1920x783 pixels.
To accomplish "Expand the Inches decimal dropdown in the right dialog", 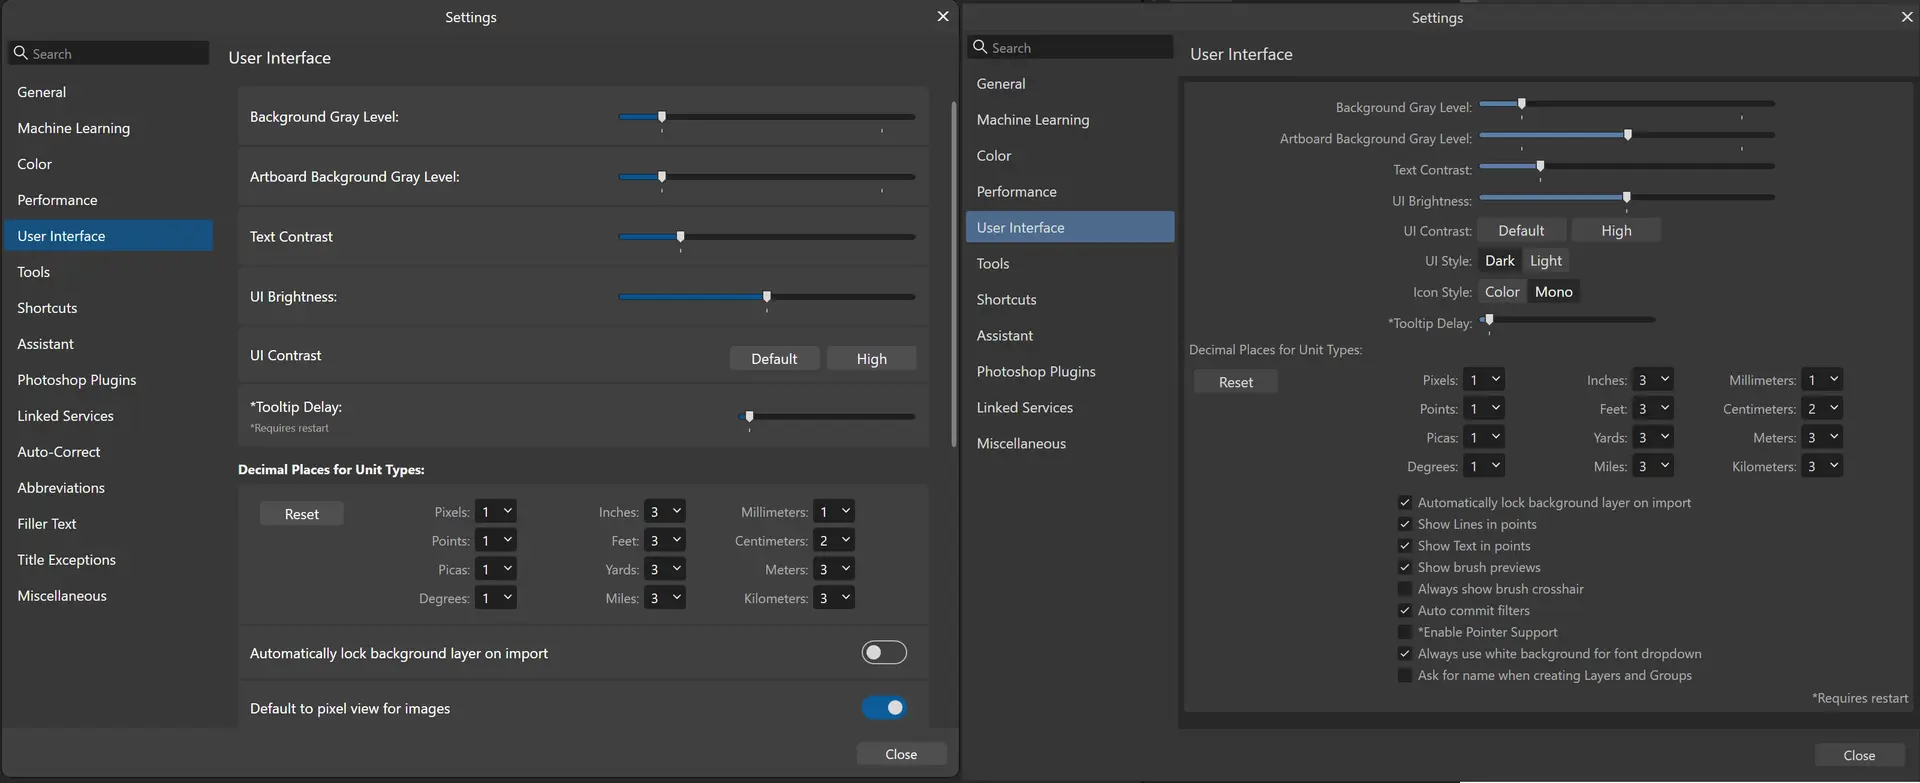I will tap(1653, 380).
